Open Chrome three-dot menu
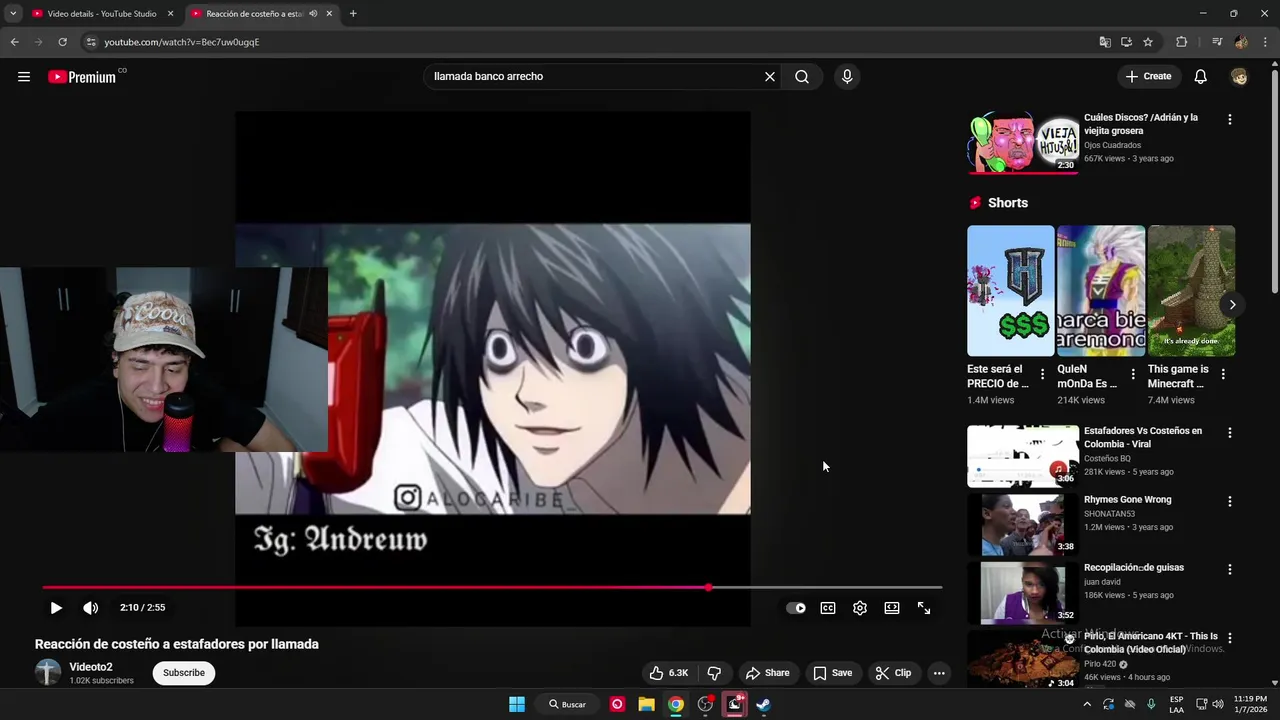Viewport: 1280px width, 720px height. pos(1265,42)
